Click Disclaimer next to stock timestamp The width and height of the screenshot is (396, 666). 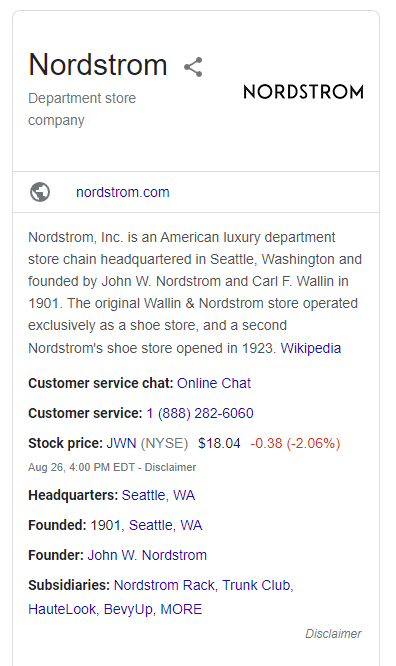tap(170, 467)
